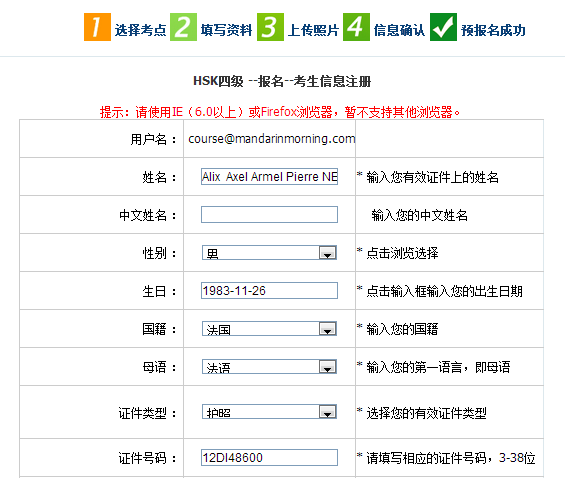Viewport: 565px width, 478px height.
Task: Expand the 证件类型 ID type dropdown arrow
Action: (x=328, y=412)
